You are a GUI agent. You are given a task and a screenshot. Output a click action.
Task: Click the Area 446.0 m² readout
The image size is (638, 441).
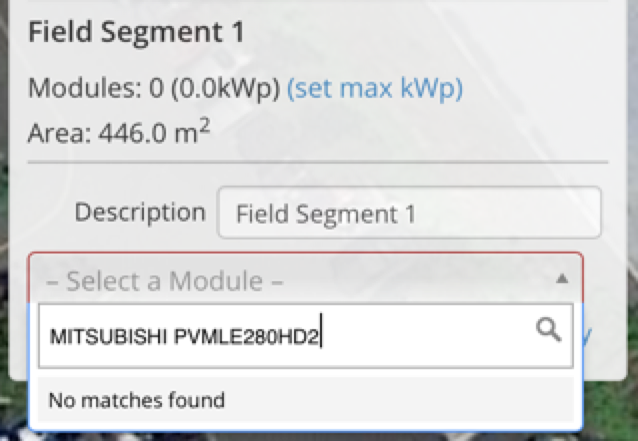[x=119, y=132]
